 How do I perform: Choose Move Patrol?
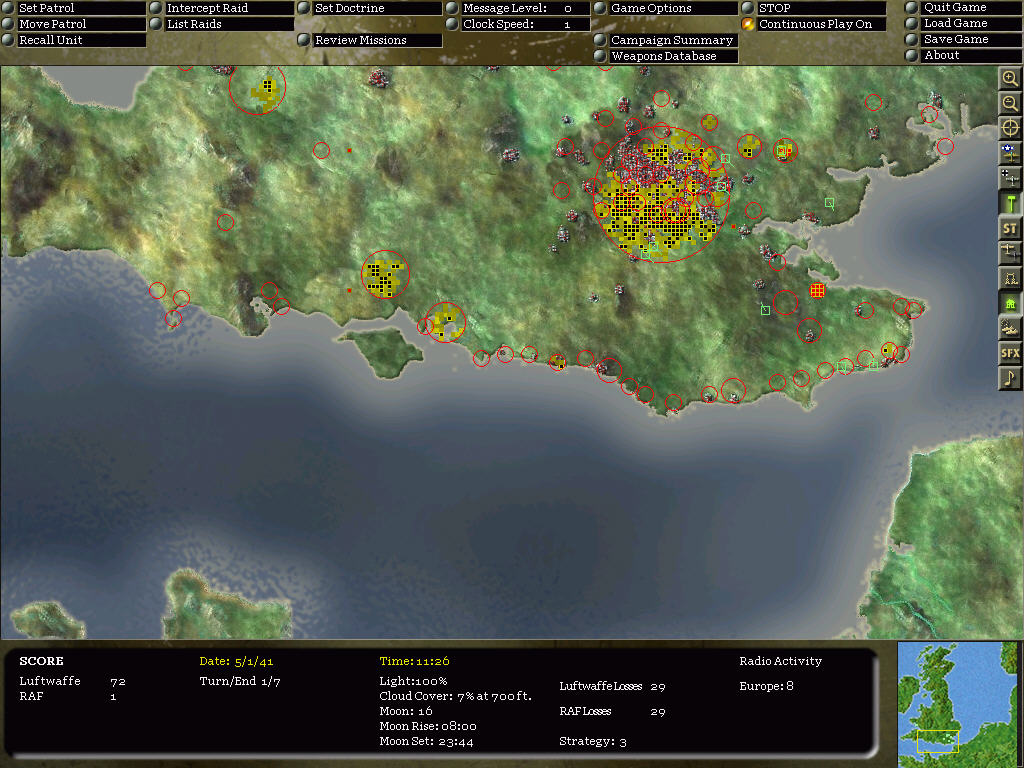pyautogui.click(x=73, y=24)
